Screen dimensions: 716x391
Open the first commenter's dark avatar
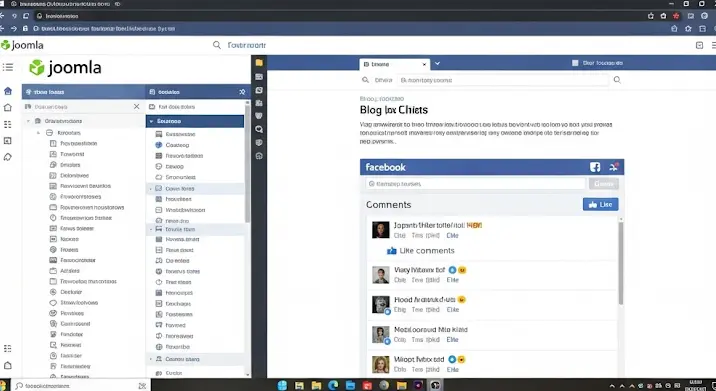380,230
